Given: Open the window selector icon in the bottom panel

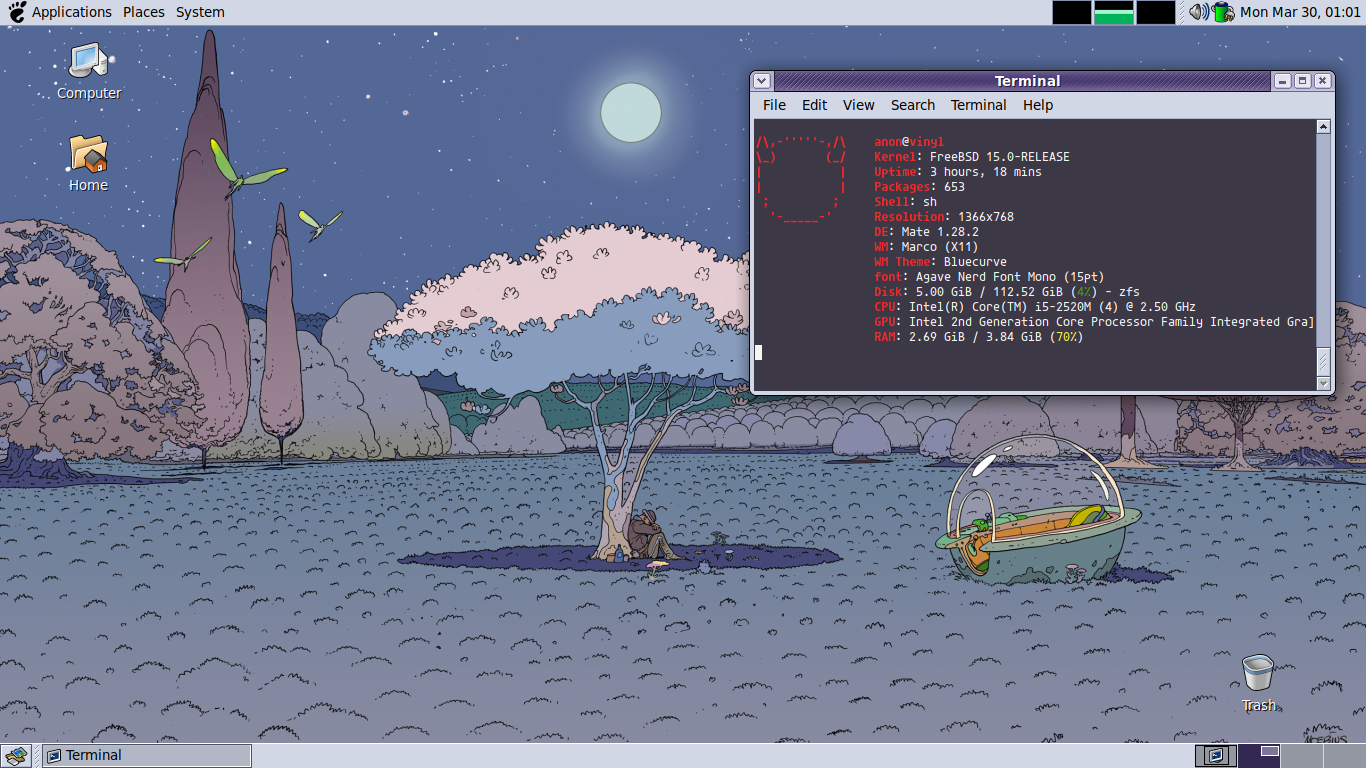Looking at the screenshot, I should pos(1216,755).
